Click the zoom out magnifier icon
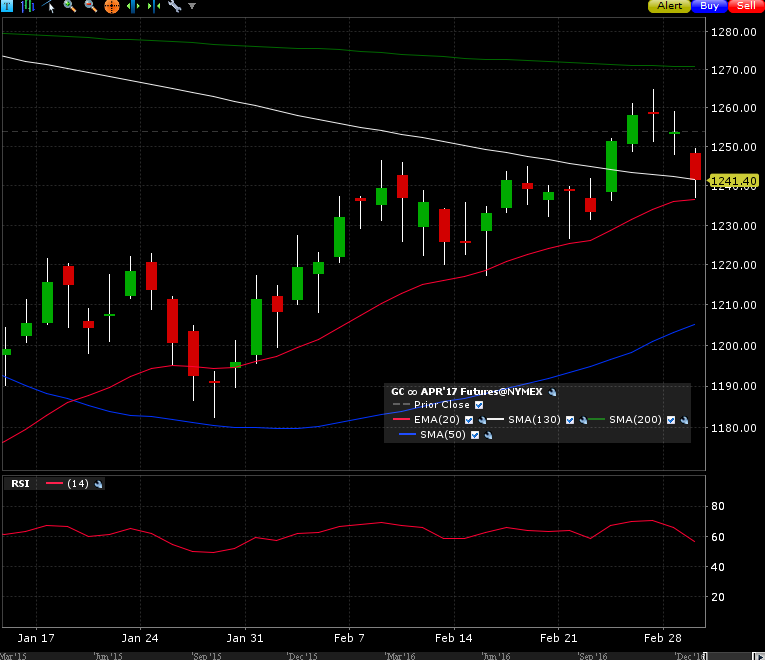Image resolution: width=765 pixels, height=660 pixels. click(90, 6)
